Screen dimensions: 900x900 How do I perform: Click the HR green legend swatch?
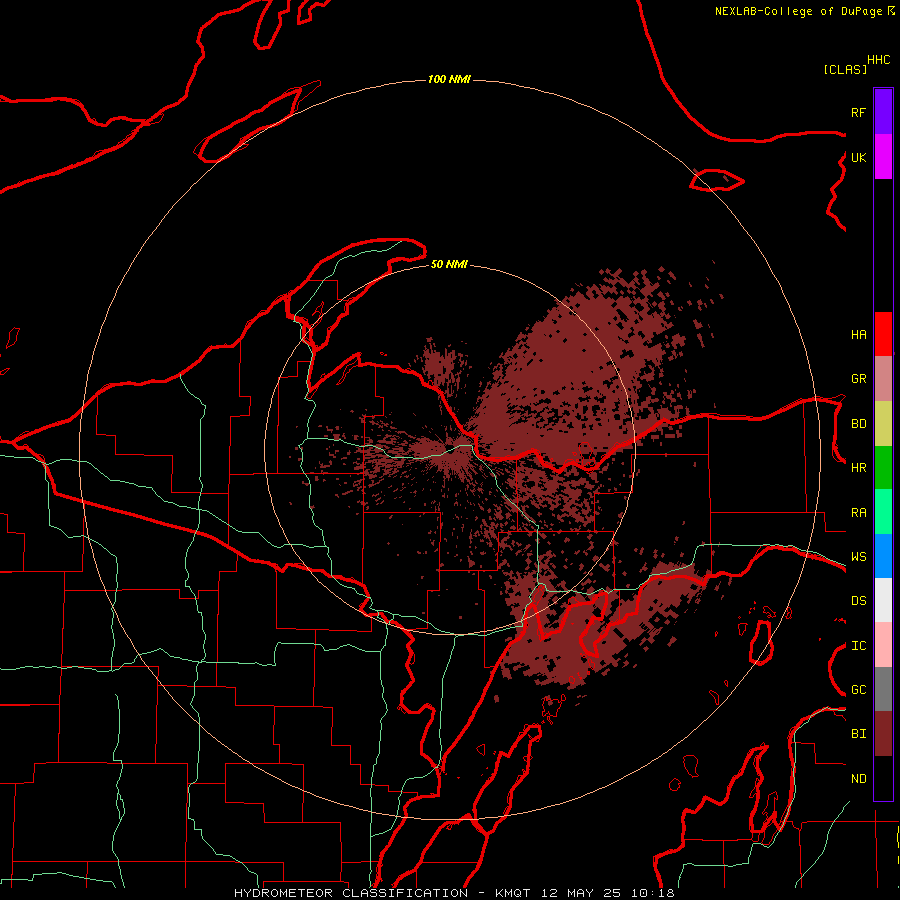pyautogui.click(x=883, y=468)
